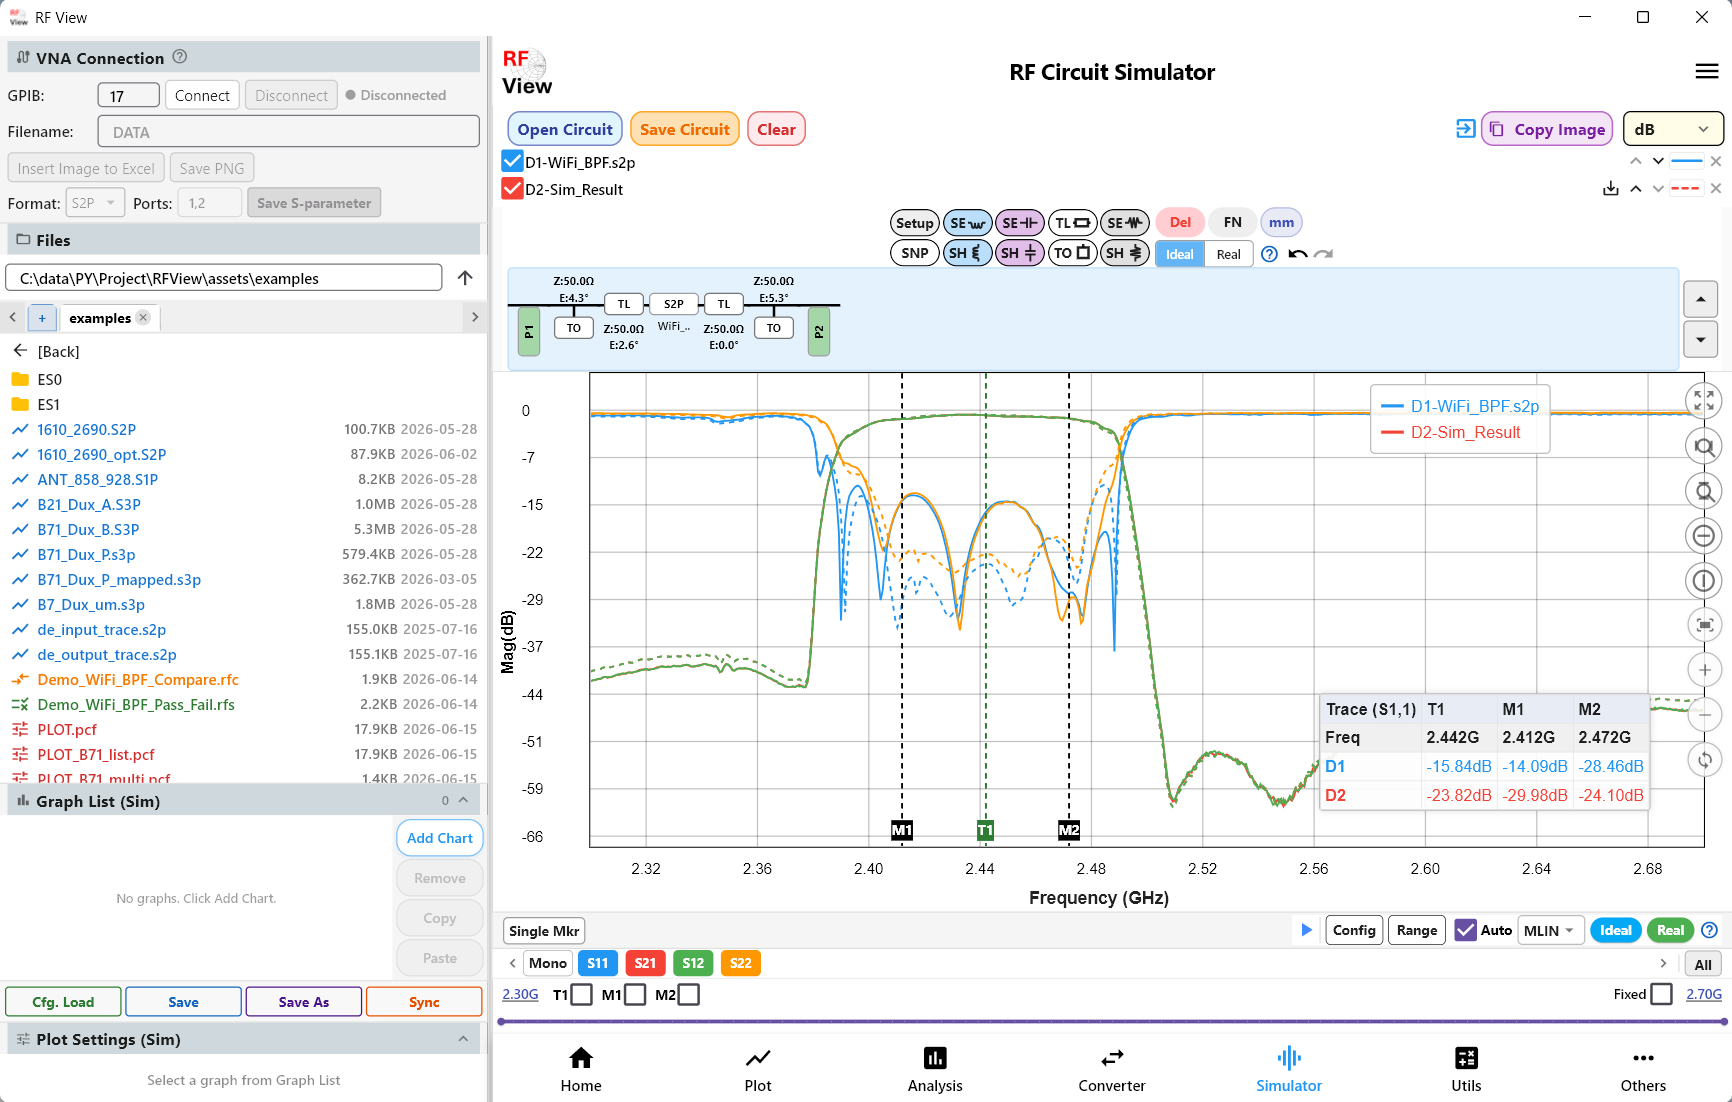1732x1102 pixels.
Task: Download the D2-Sim_Result trace data
Action: coord(1610,188)
